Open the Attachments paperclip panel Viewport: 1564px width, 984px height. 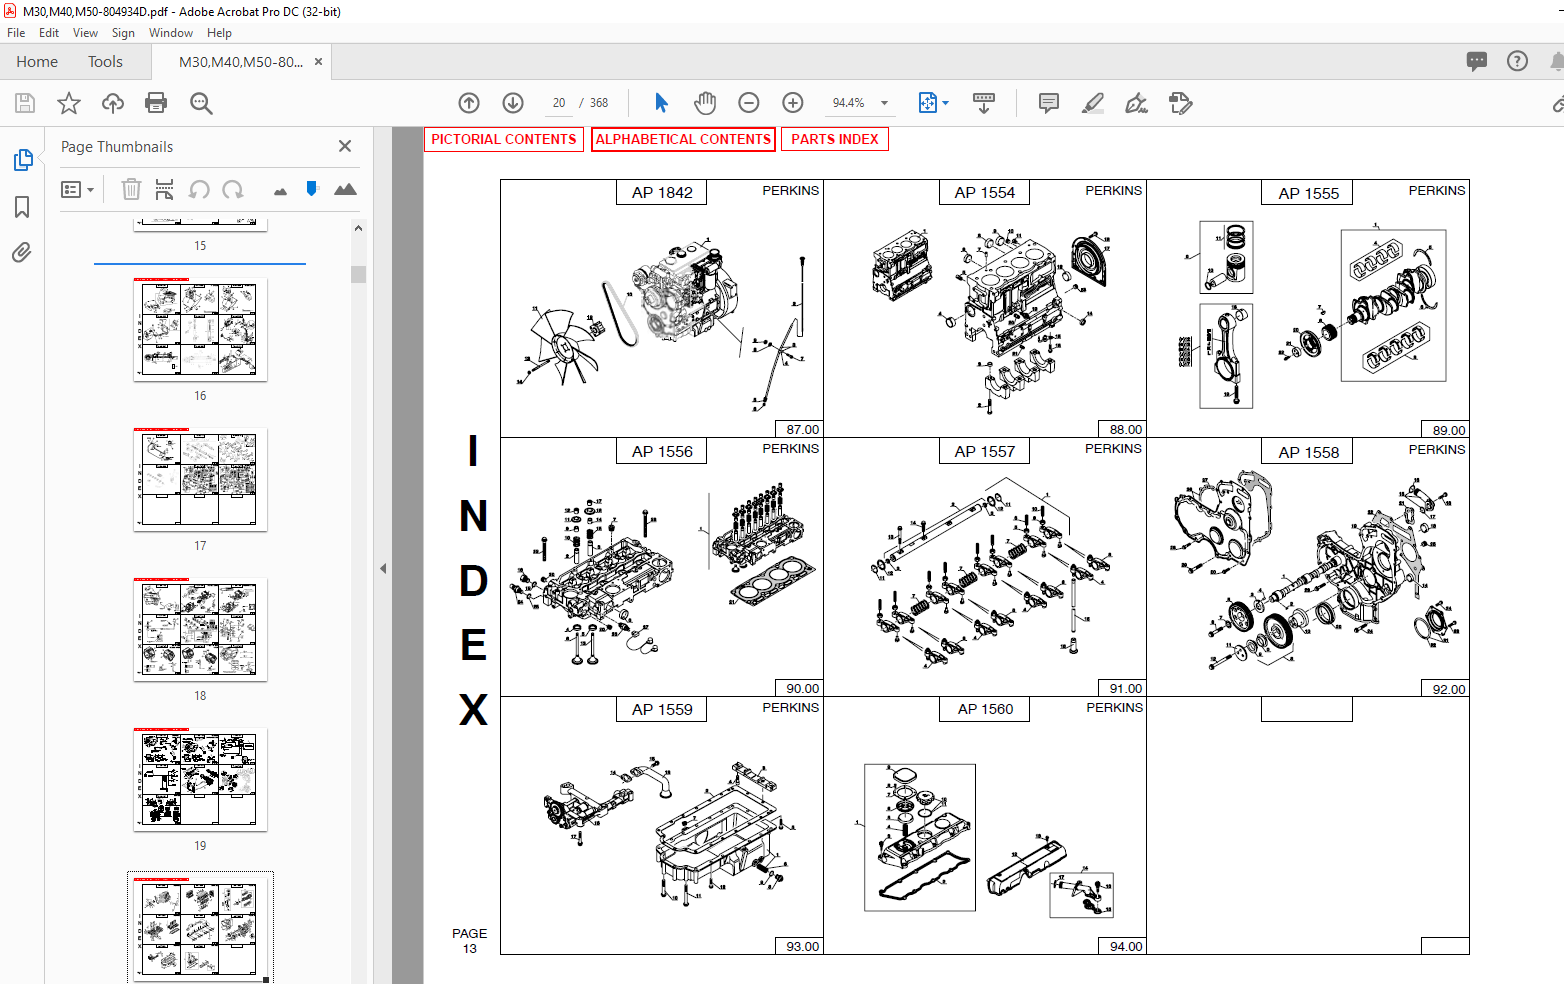click(22, 252)
